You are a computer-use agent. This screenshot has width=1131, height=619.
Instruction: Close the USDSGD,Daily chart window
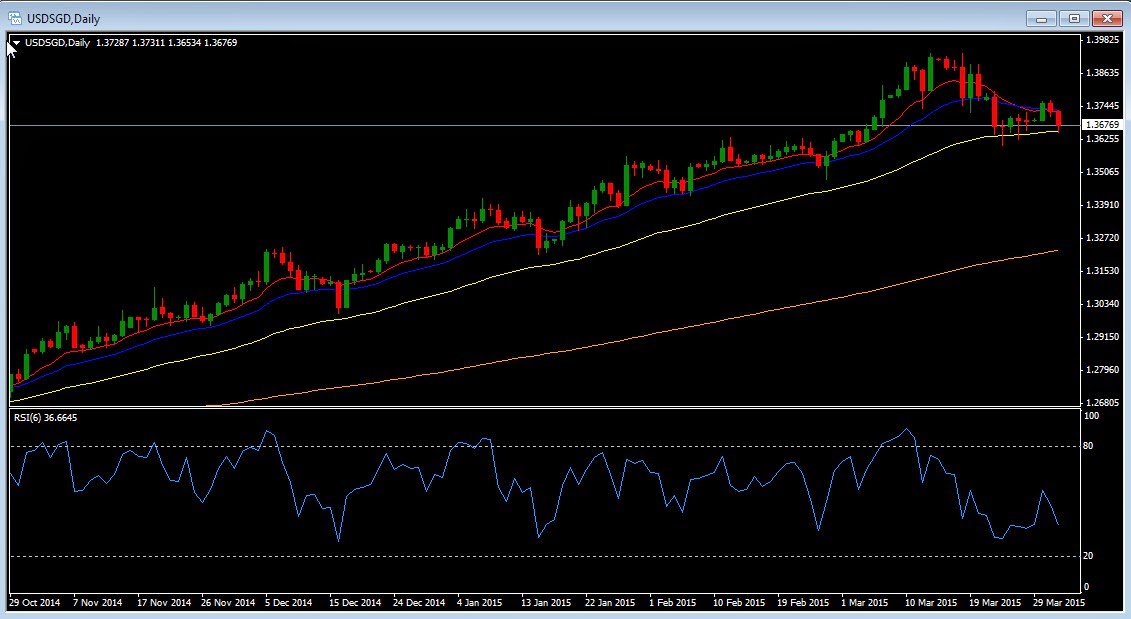click(x=1107, y=18)
